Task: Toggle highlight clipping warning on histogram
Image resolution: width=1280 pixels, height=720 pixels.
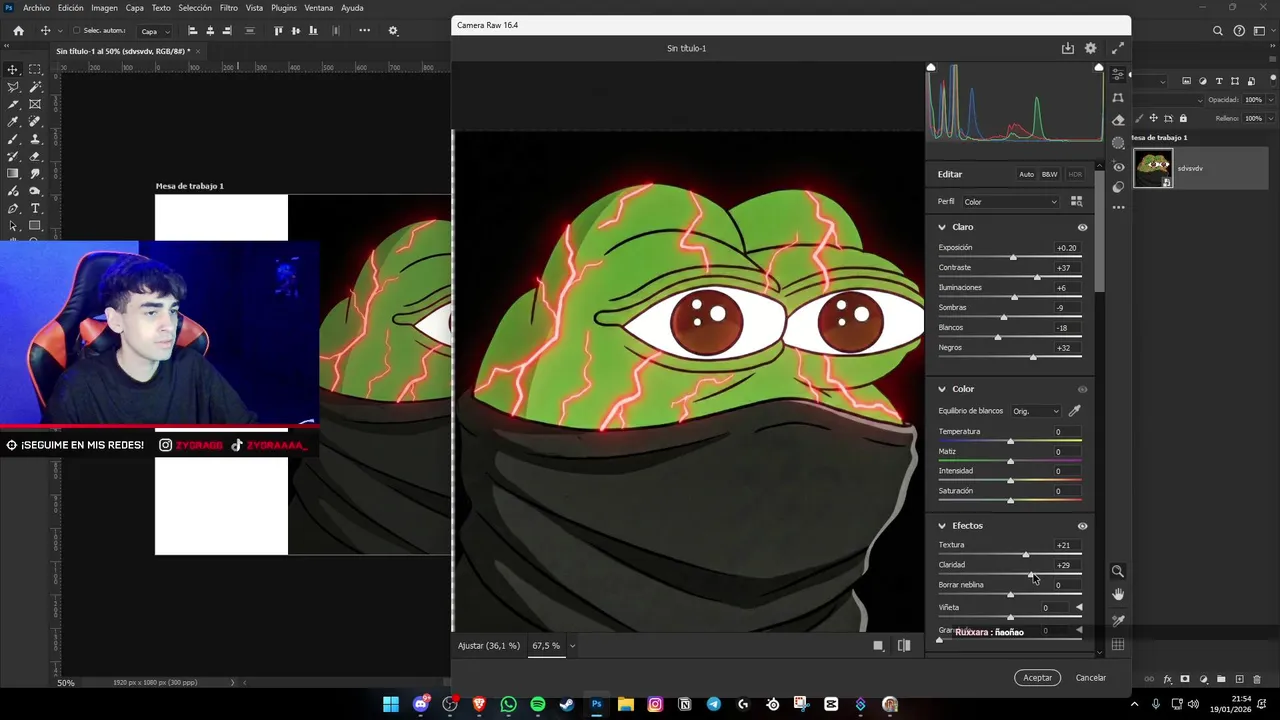Action: pos(1099,68)
